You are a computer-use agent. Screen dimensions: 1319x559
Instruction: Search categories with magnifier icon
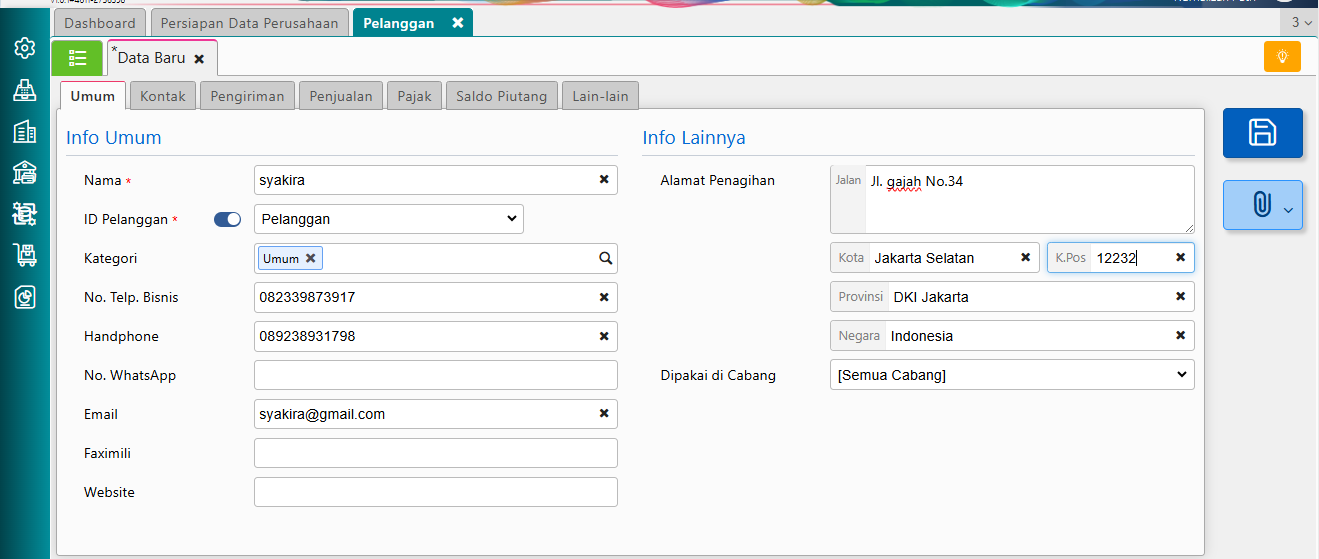pyautogui.click(x=605, y=258)
